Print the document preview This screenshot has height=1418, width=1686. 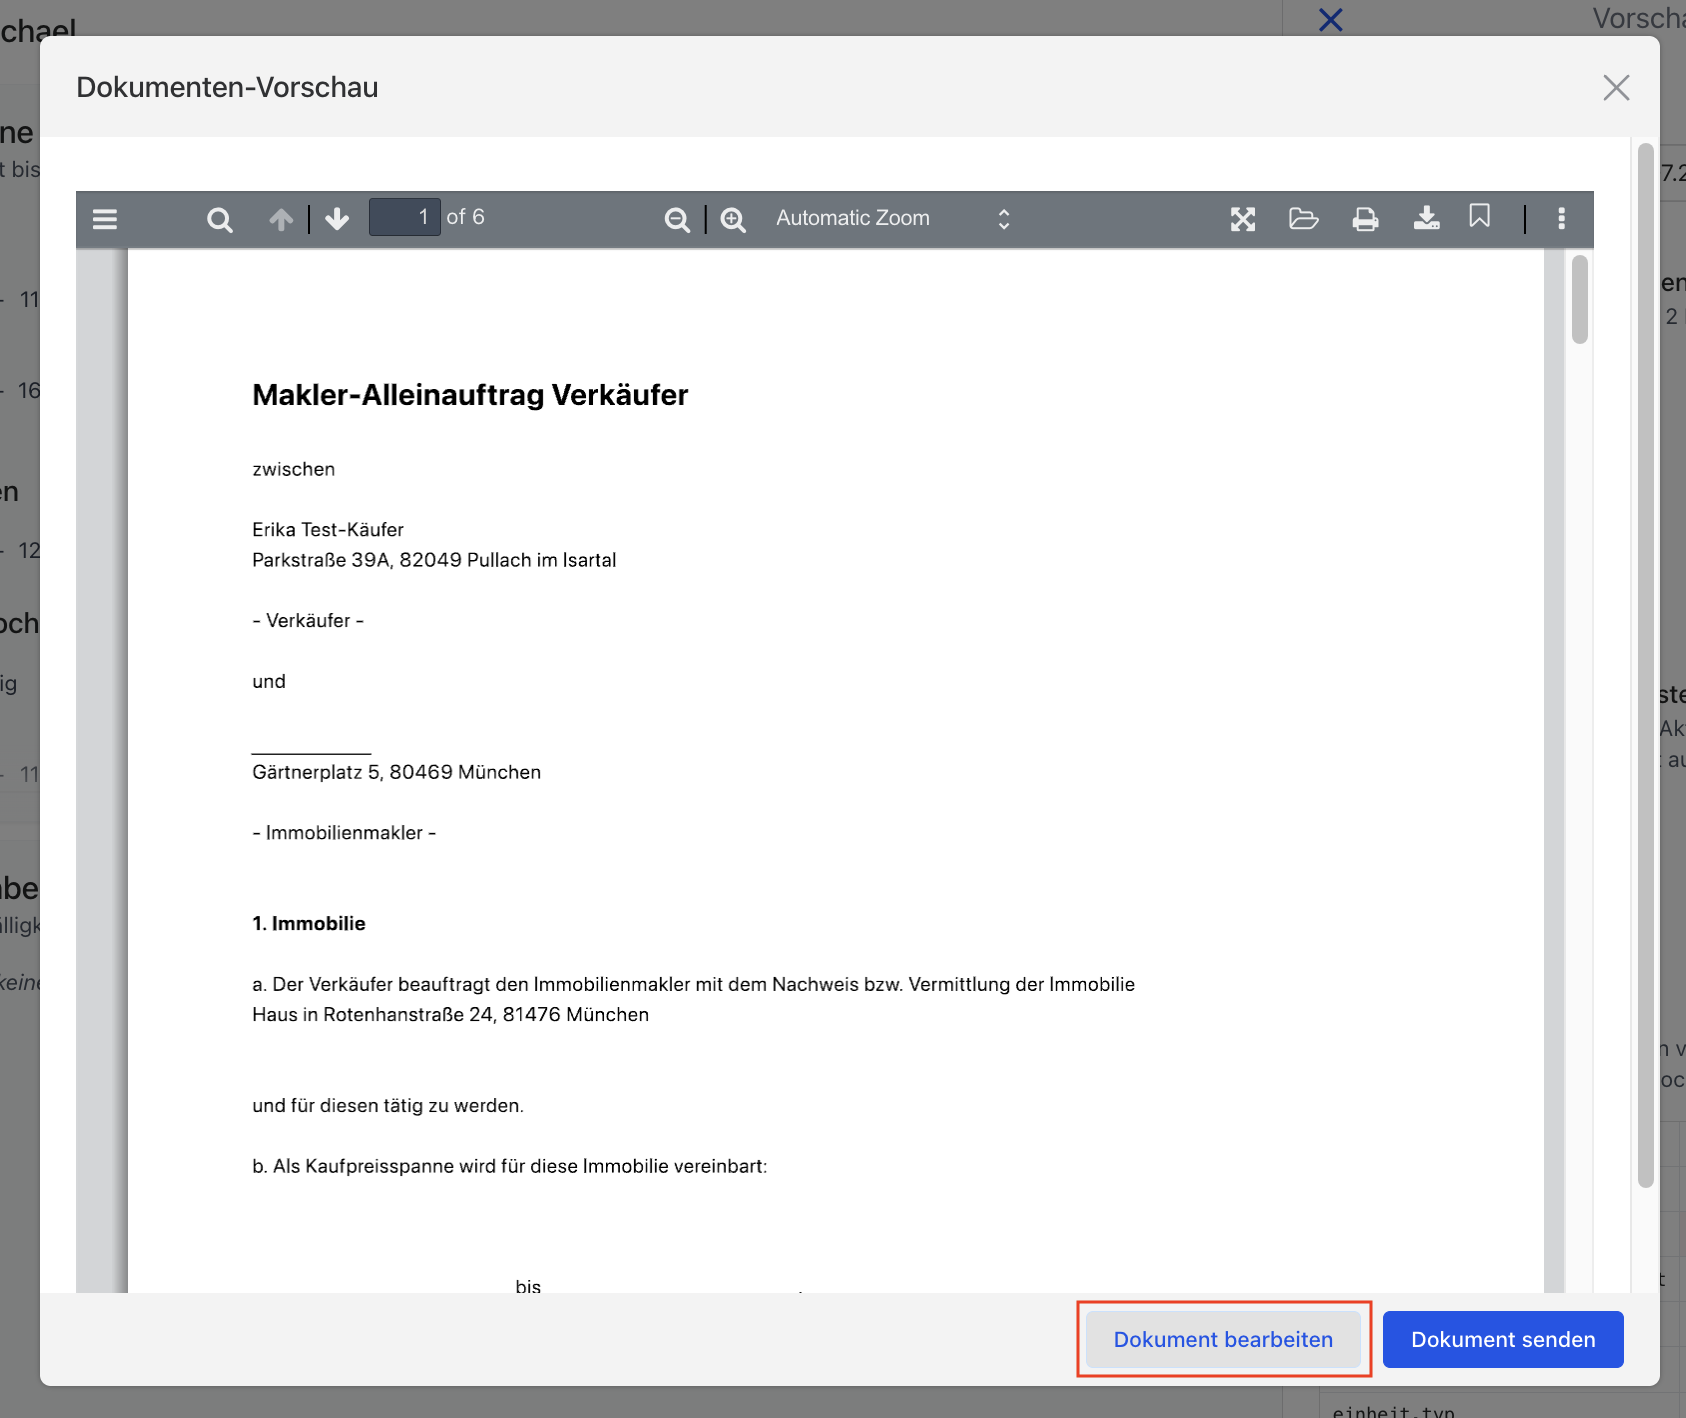(1365, 219)
